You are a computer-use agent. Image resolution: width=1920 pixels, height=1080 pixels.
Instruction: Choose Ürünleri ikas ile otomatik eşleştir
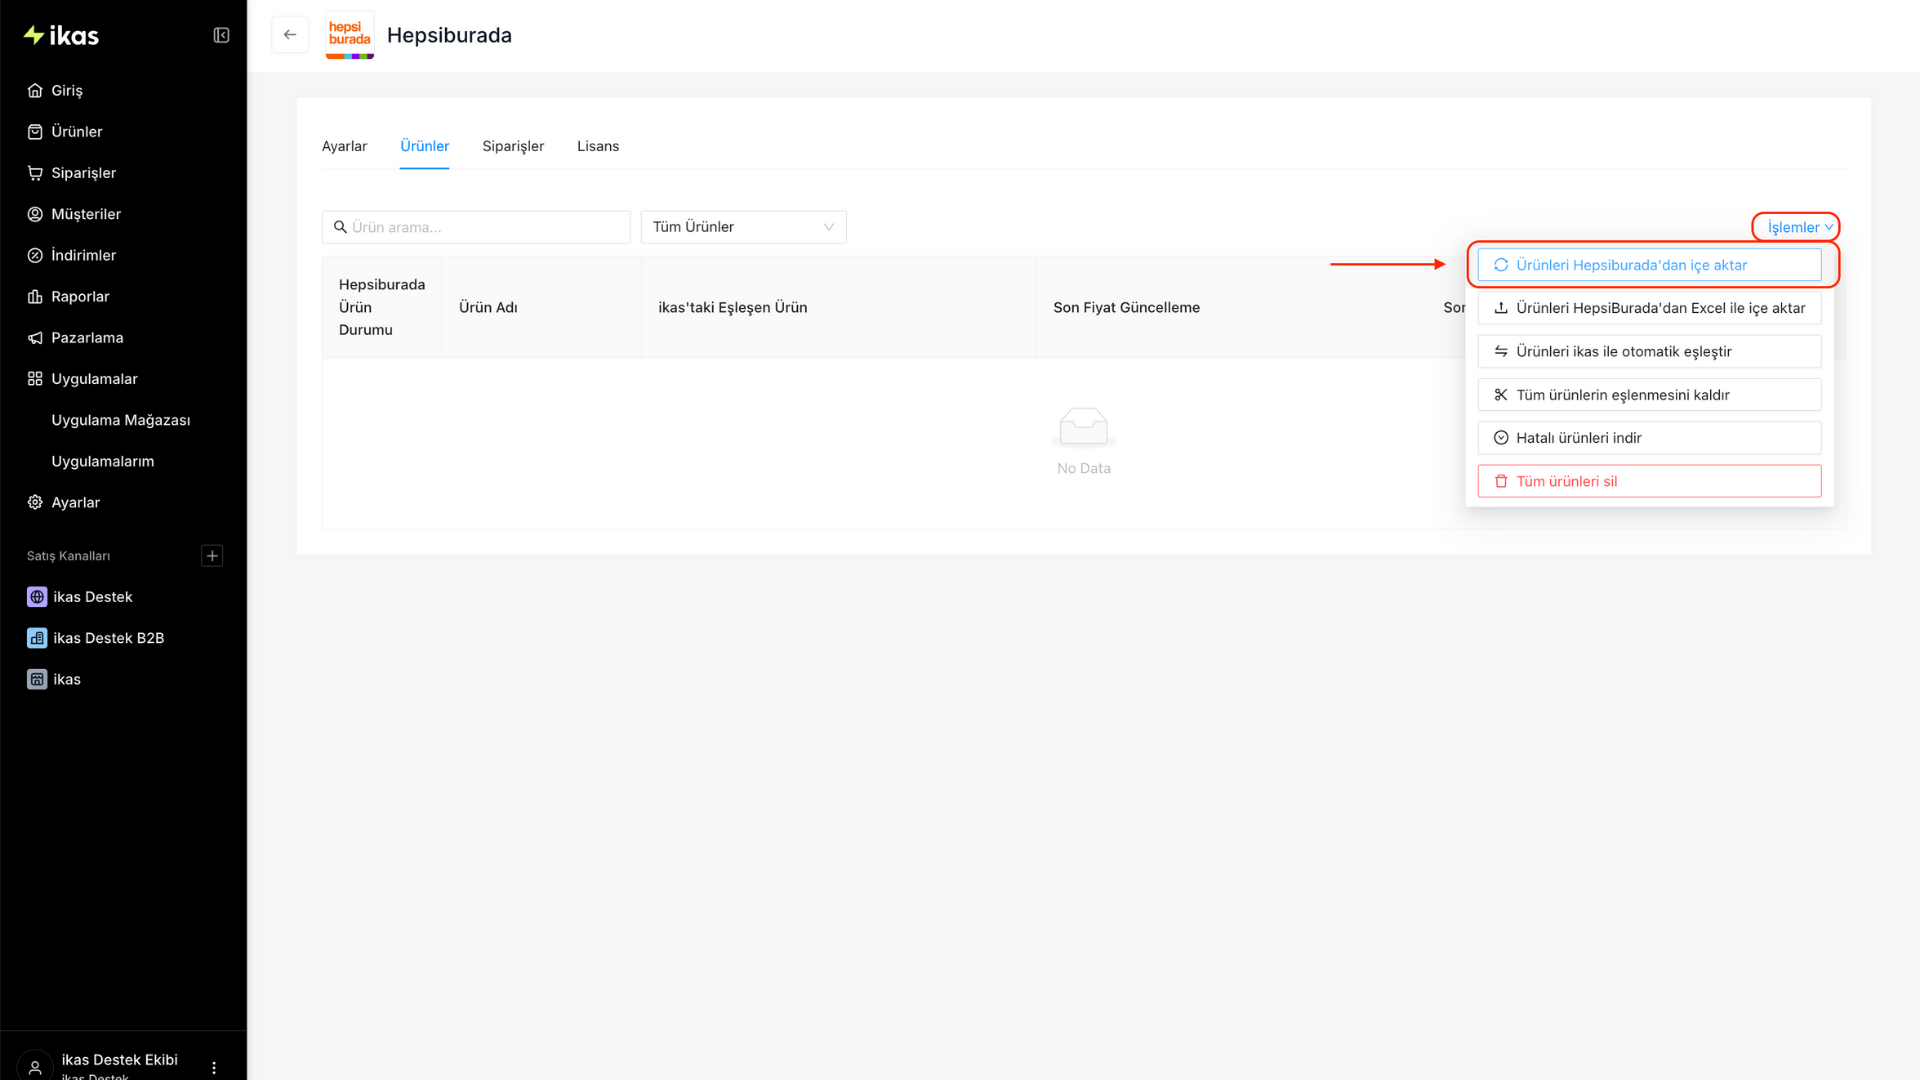1649,351
